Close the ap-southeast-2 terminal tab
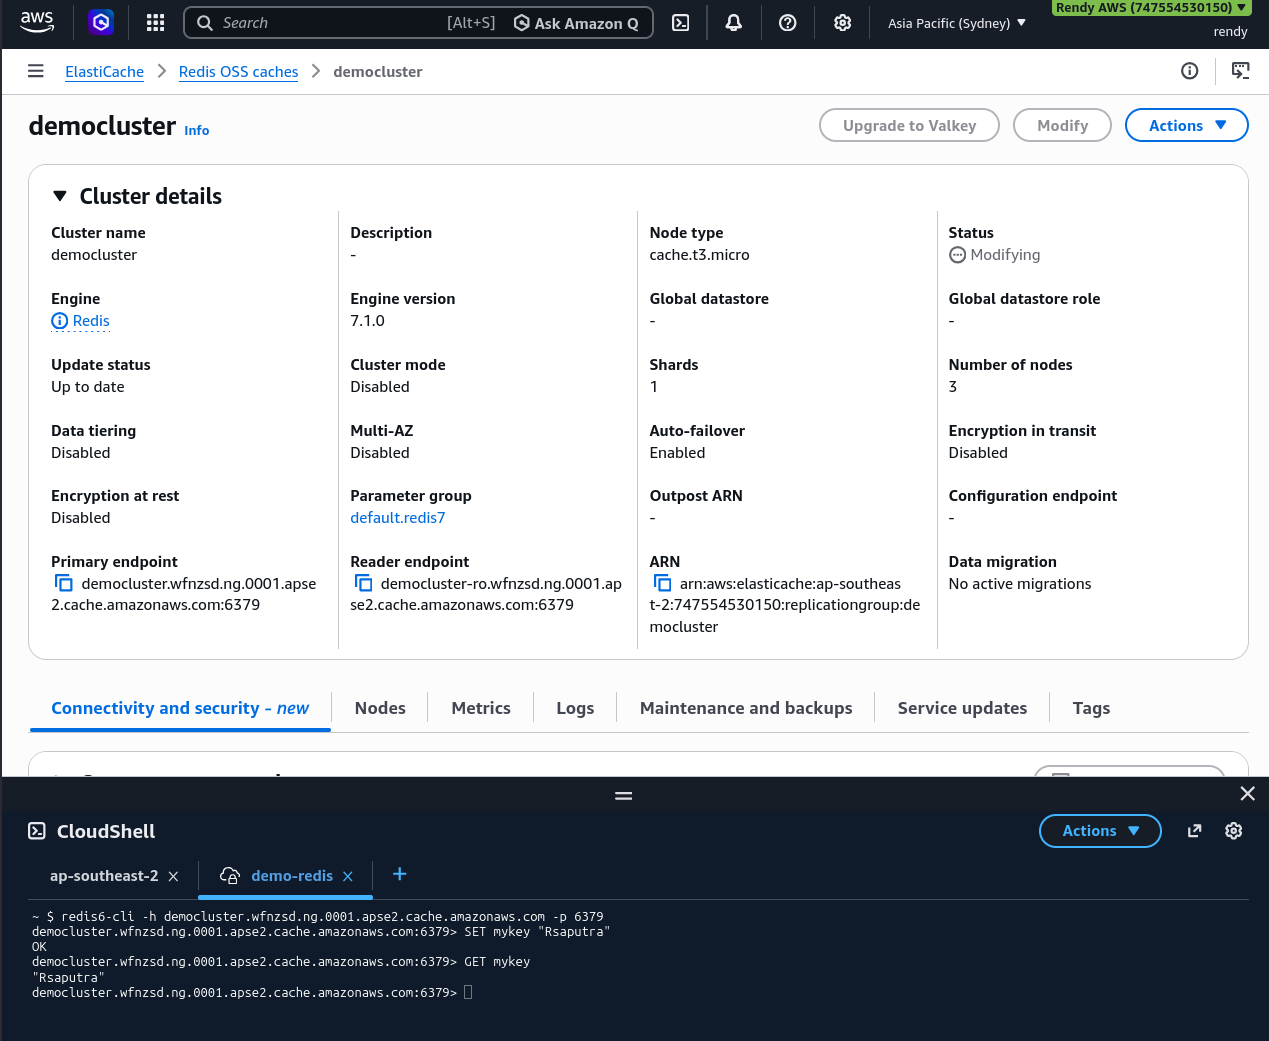 click(x=173, y=876)
